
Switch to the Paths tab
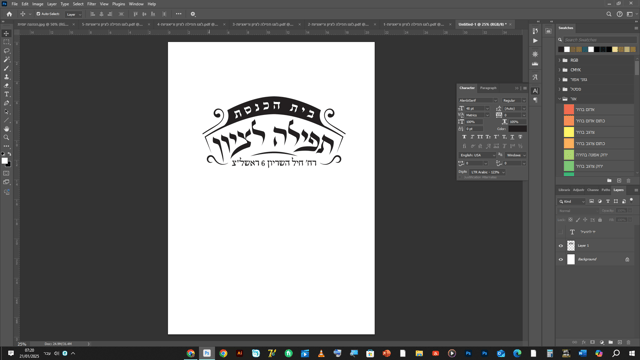[606, 190]
